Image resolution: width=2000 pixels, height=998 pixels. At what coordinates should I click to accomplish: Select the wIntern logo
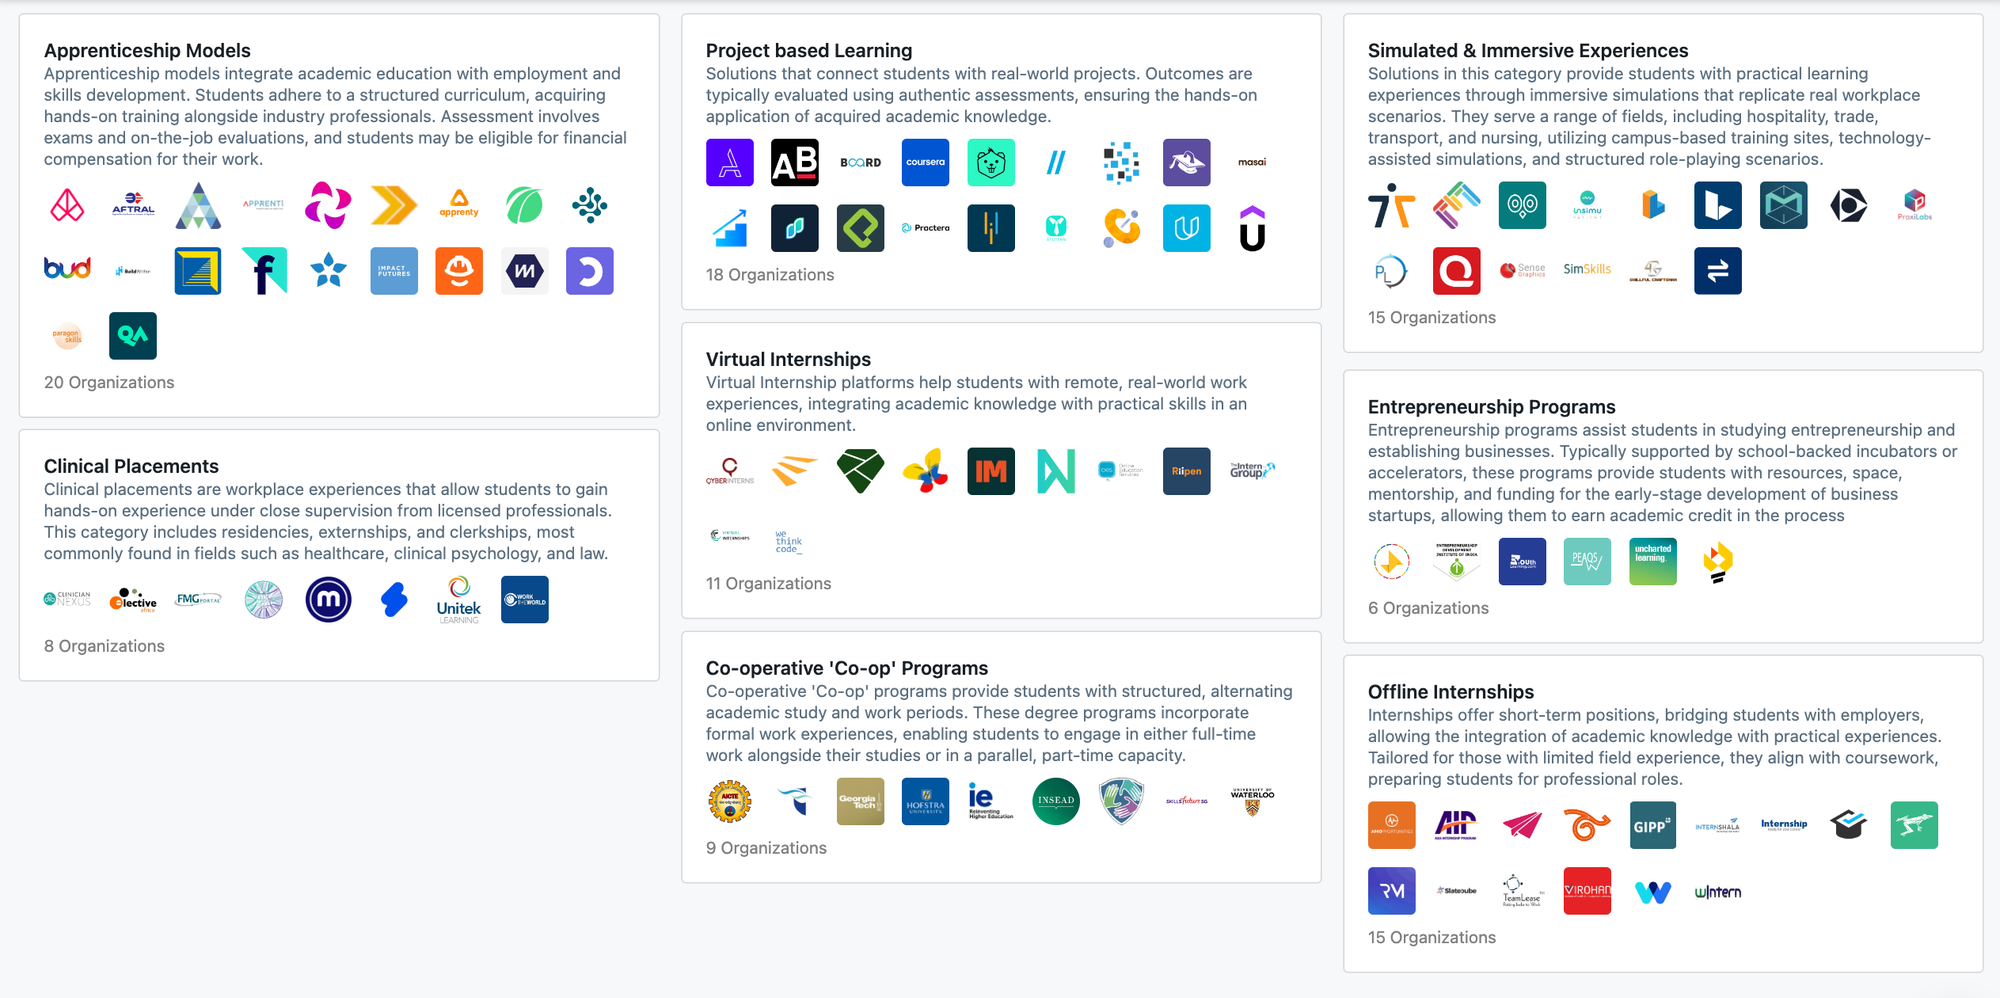coord(1718,891)
